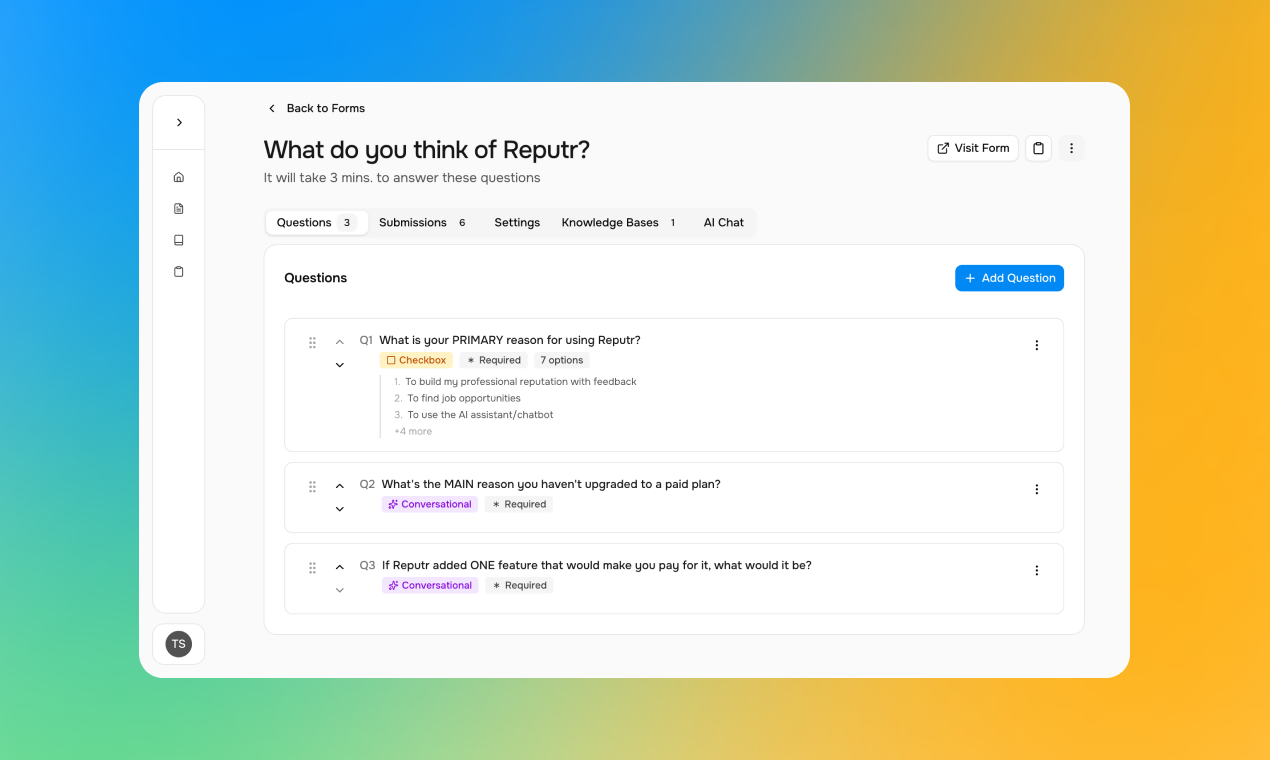Move Q3 up with the up arrow

tap(339, 567)
